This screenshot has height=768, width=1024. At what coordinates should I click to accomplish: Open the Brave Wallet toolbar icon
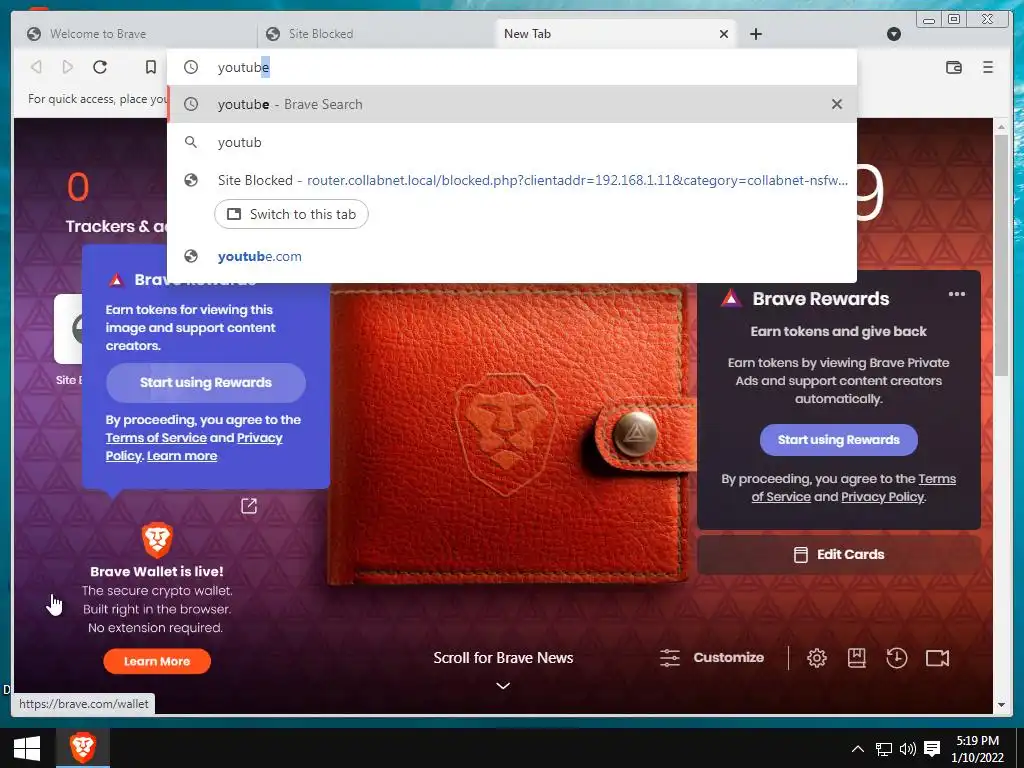click(953, 67)
